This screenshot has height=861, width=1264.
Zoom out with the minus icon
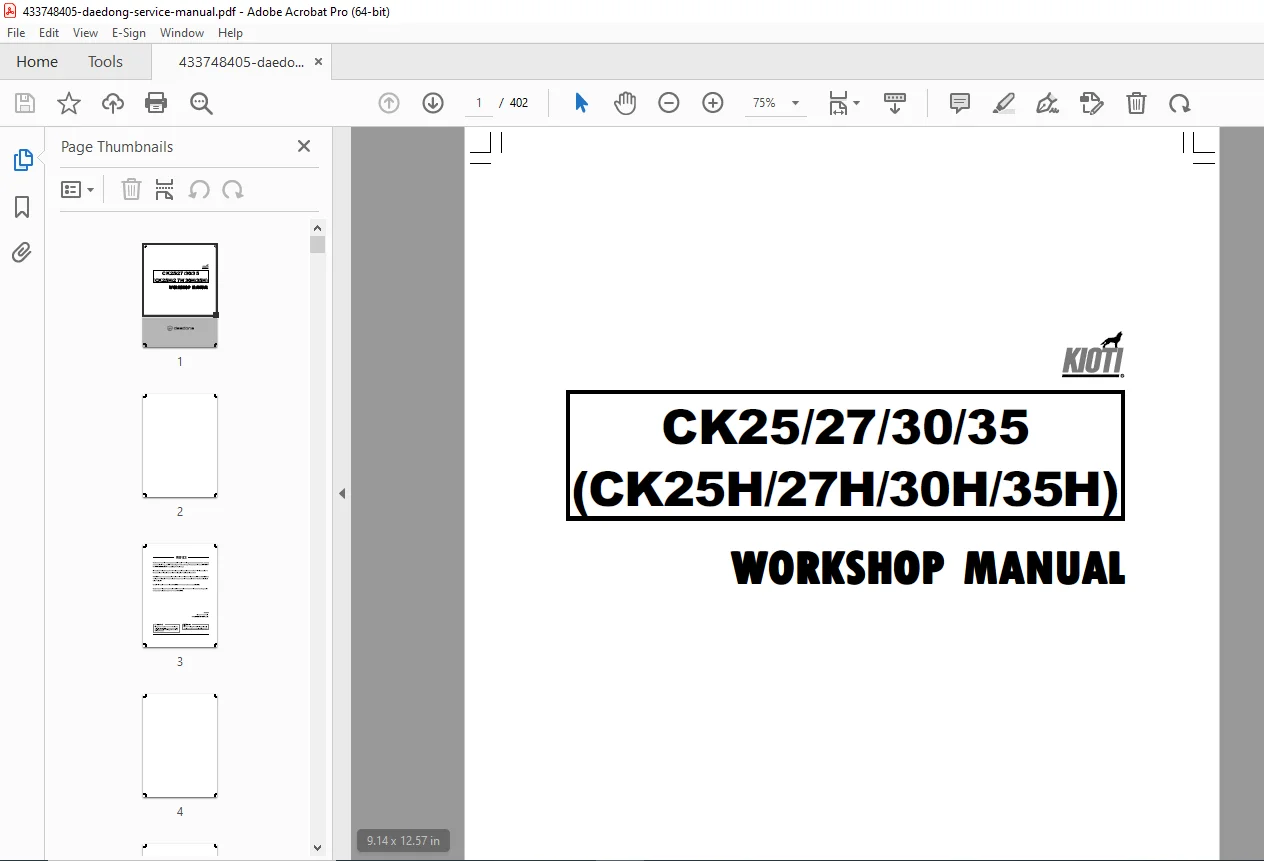click(x=669, y=103)
